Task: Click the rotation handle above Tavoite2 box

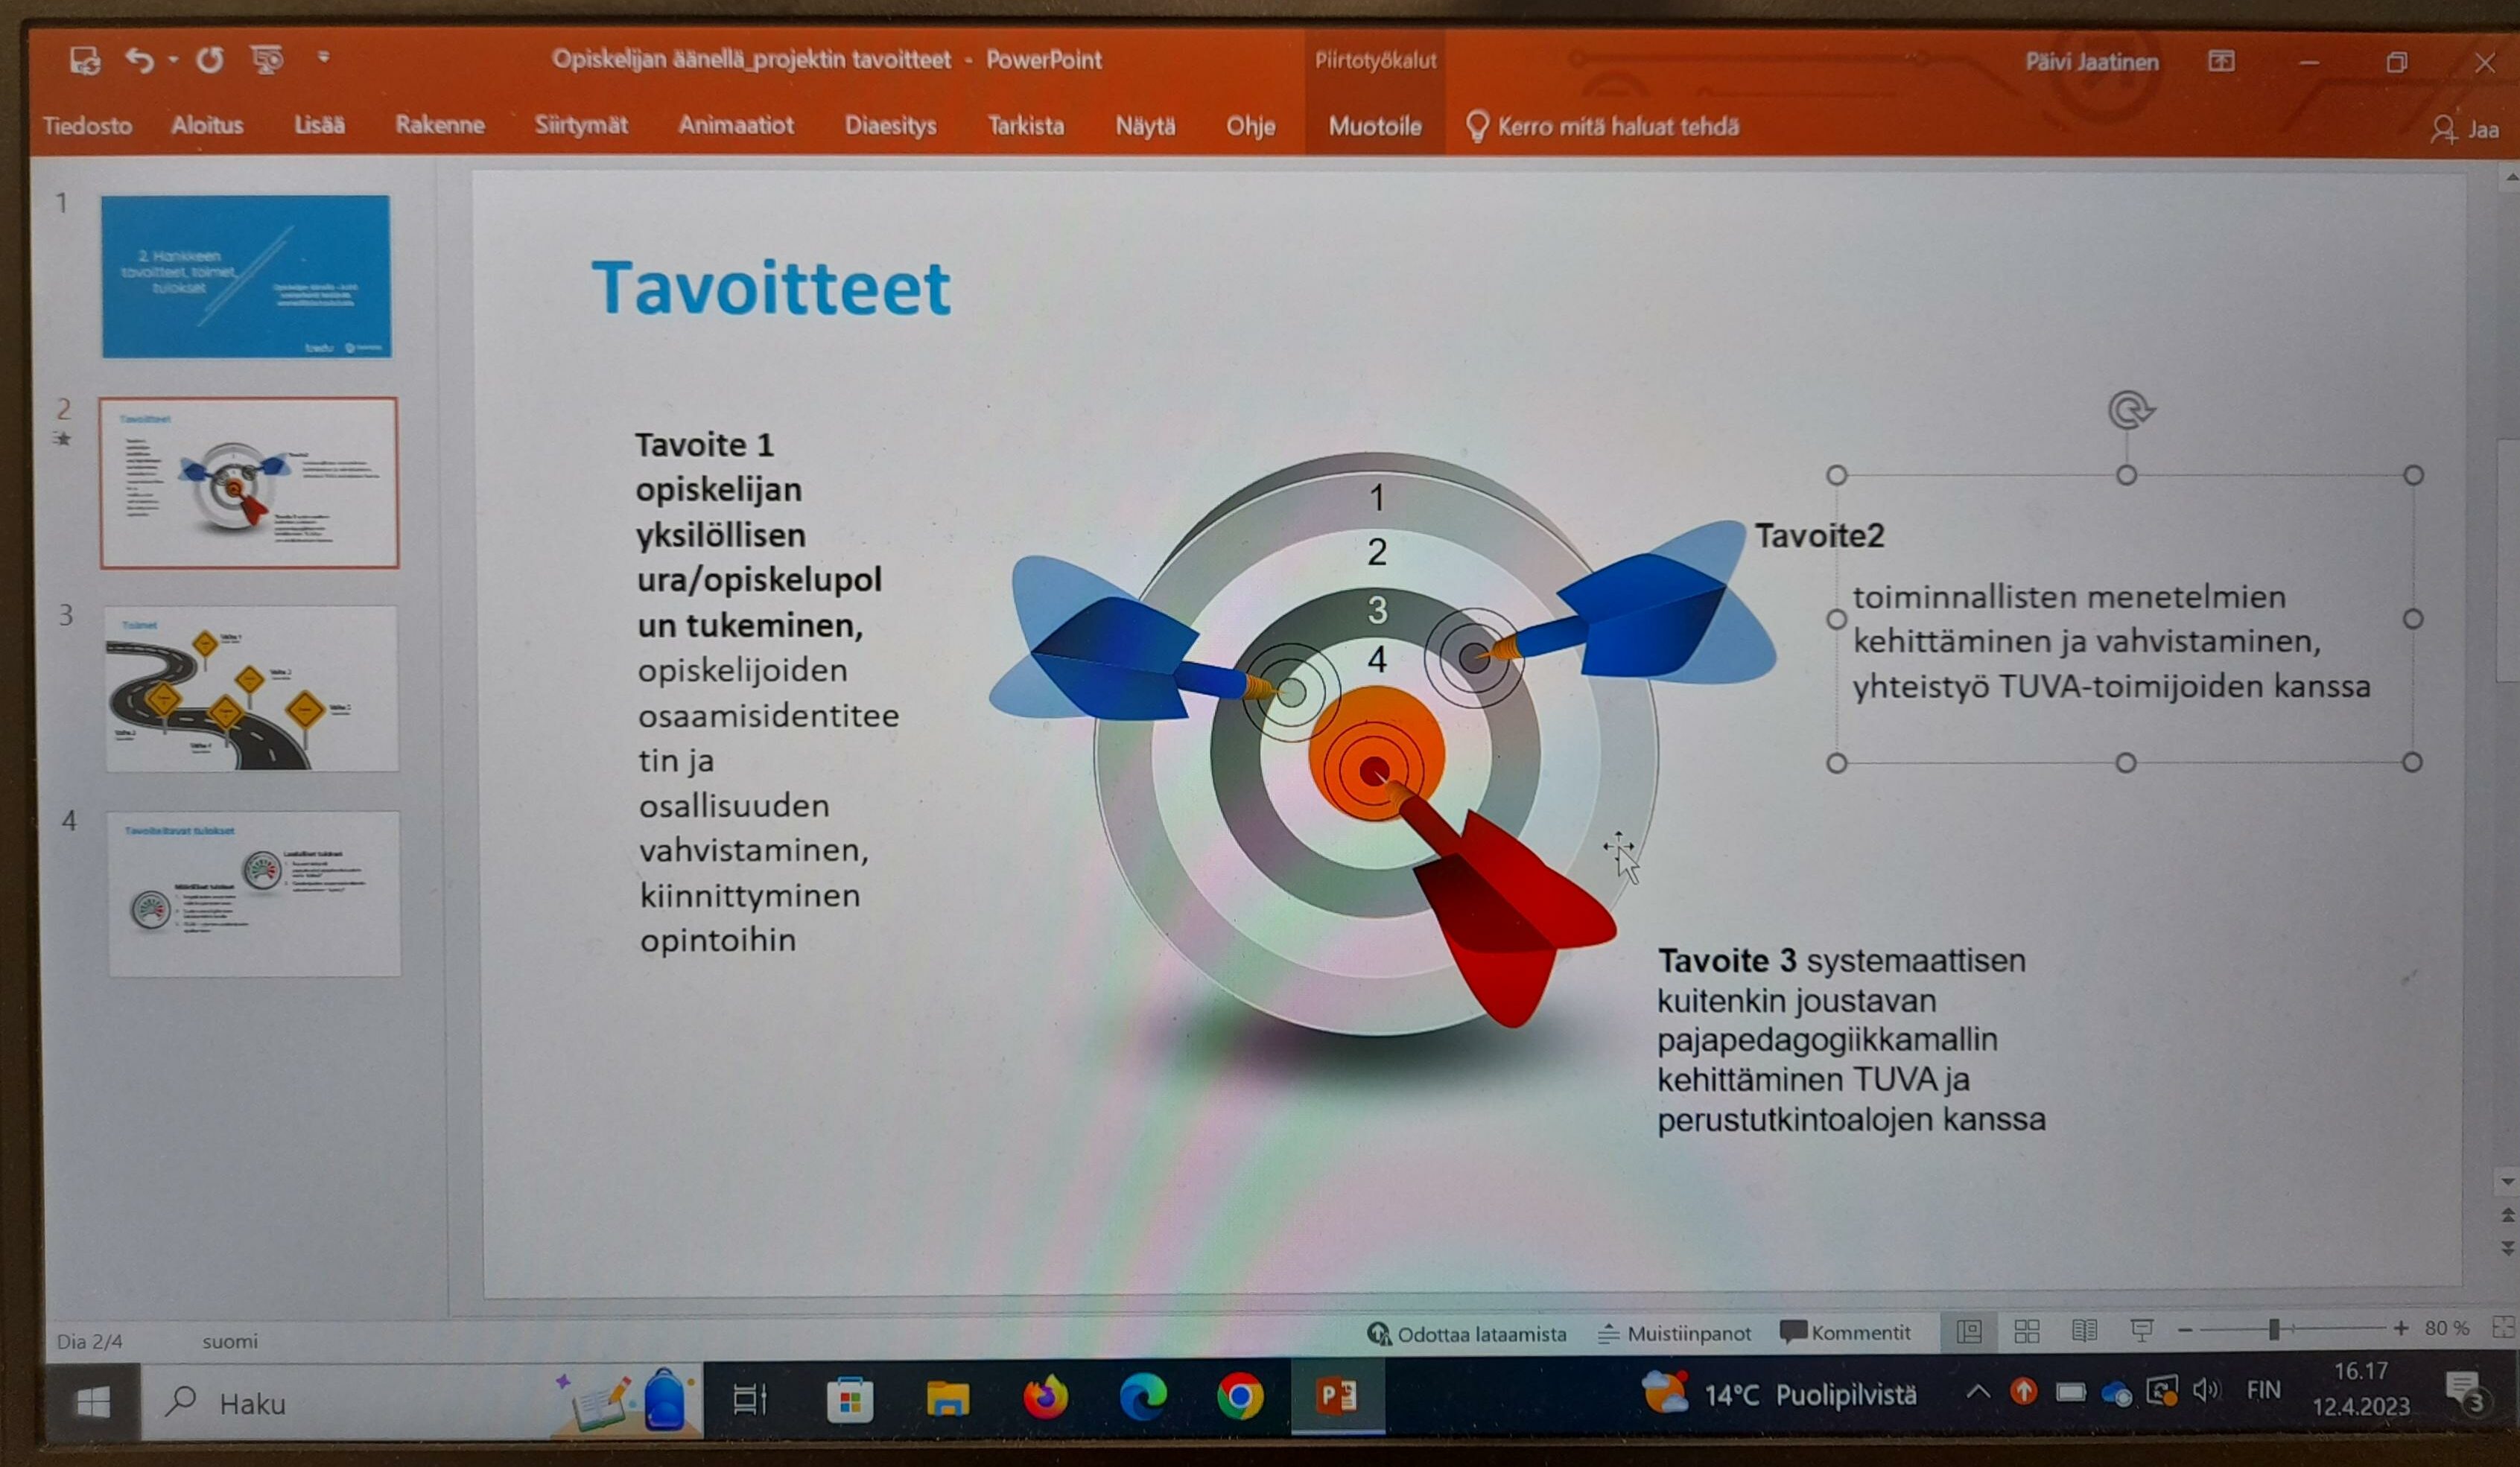Action: pos(2130,410)
